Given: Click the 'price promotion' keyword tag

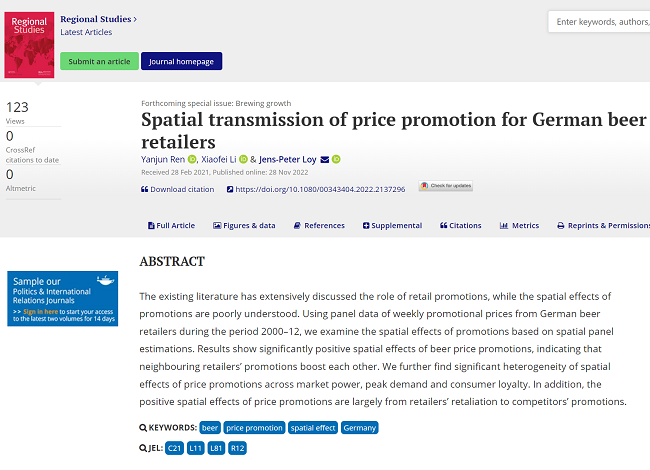Looking at the screenshot, I should click(254, 428).
